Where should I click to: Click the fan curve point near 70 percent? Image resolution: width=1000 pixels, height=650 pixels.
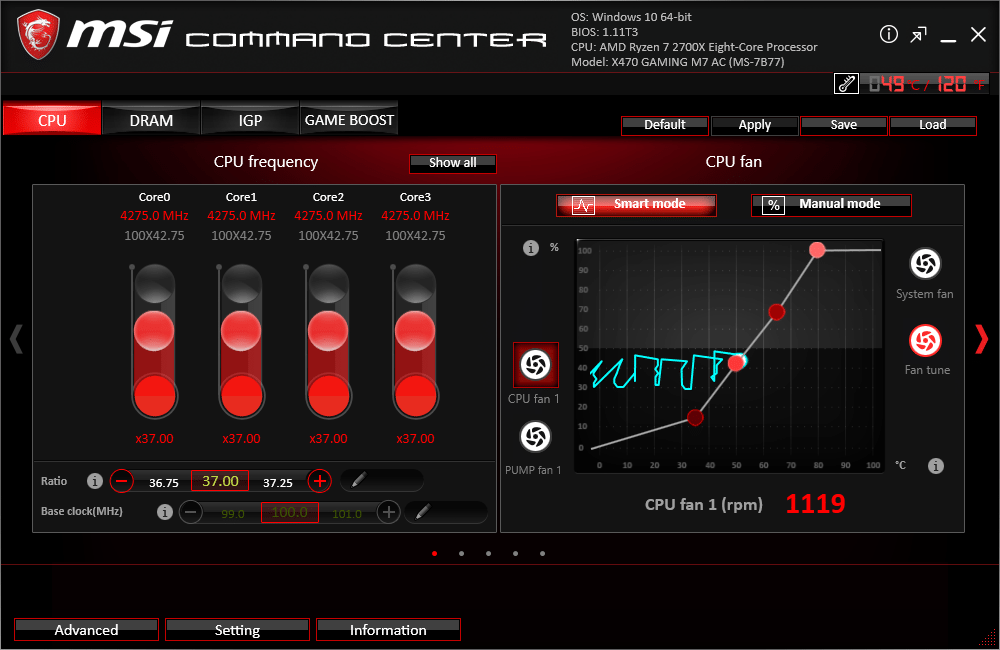pyautogui.click(x=776, y=312)
